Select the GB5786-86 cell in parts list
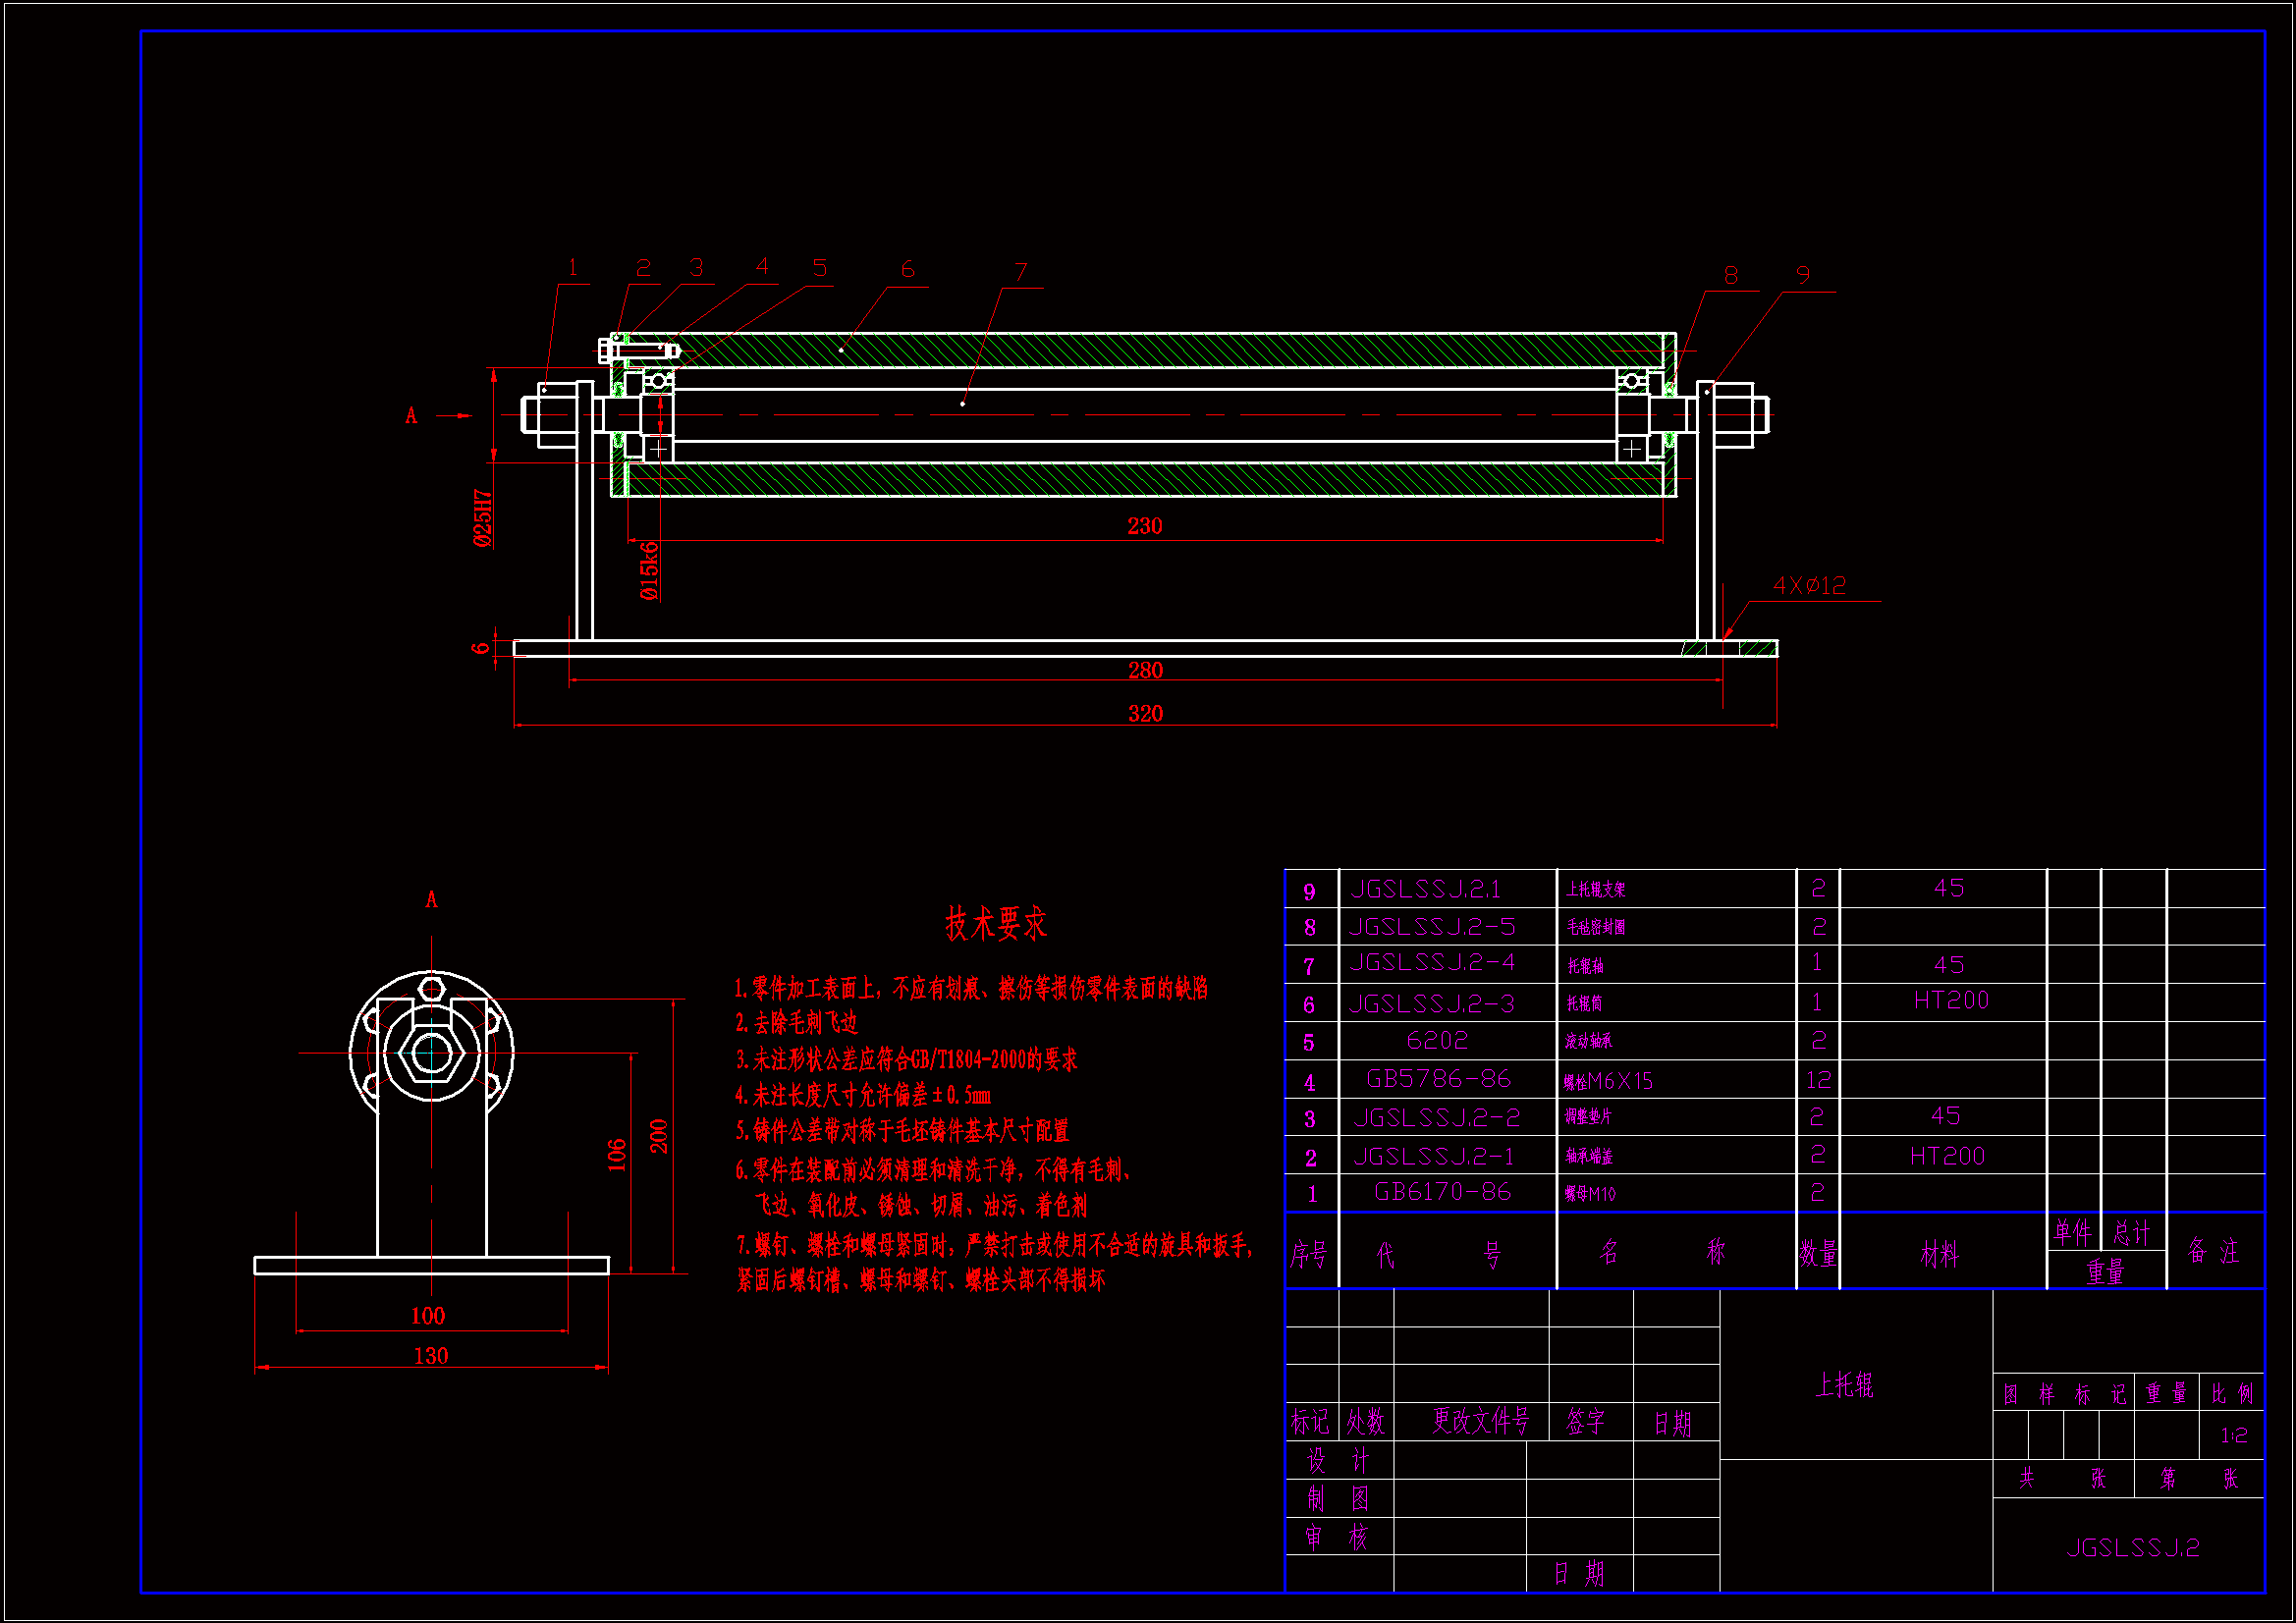The height and width of the screenshot is (1623, 2296). 1438,1079
